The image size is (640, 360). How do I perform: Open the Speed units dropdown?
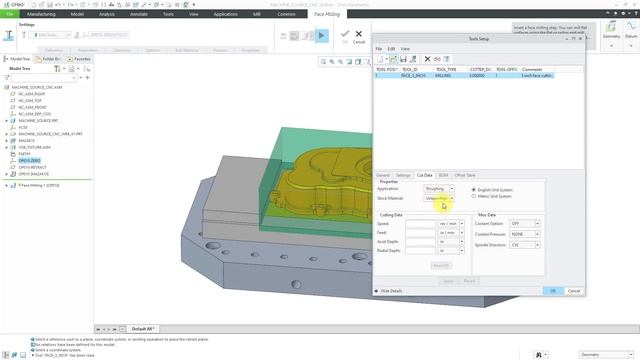[462, 224]
